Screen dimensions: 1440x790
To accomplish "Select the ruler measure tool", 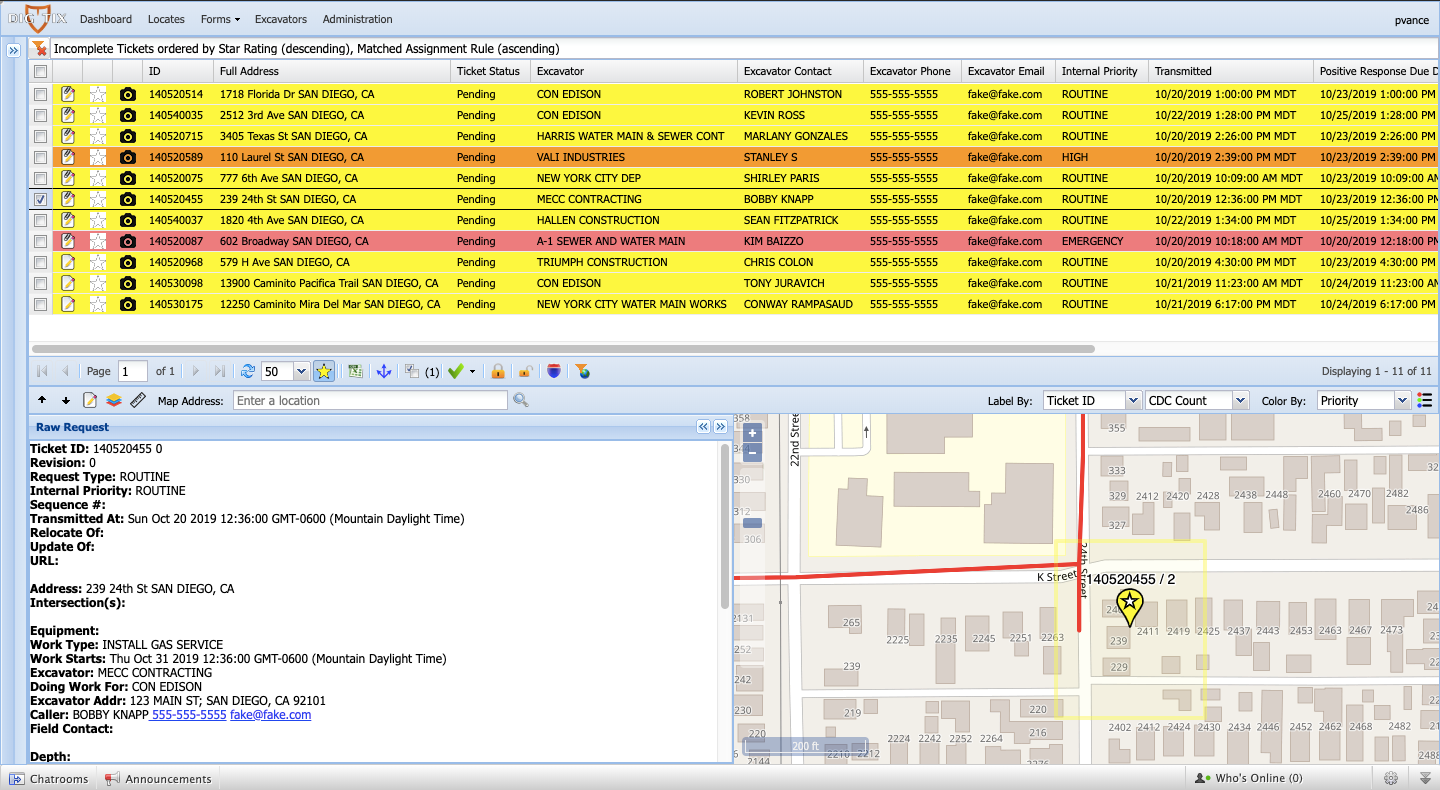I will click(x=138, y=400).
